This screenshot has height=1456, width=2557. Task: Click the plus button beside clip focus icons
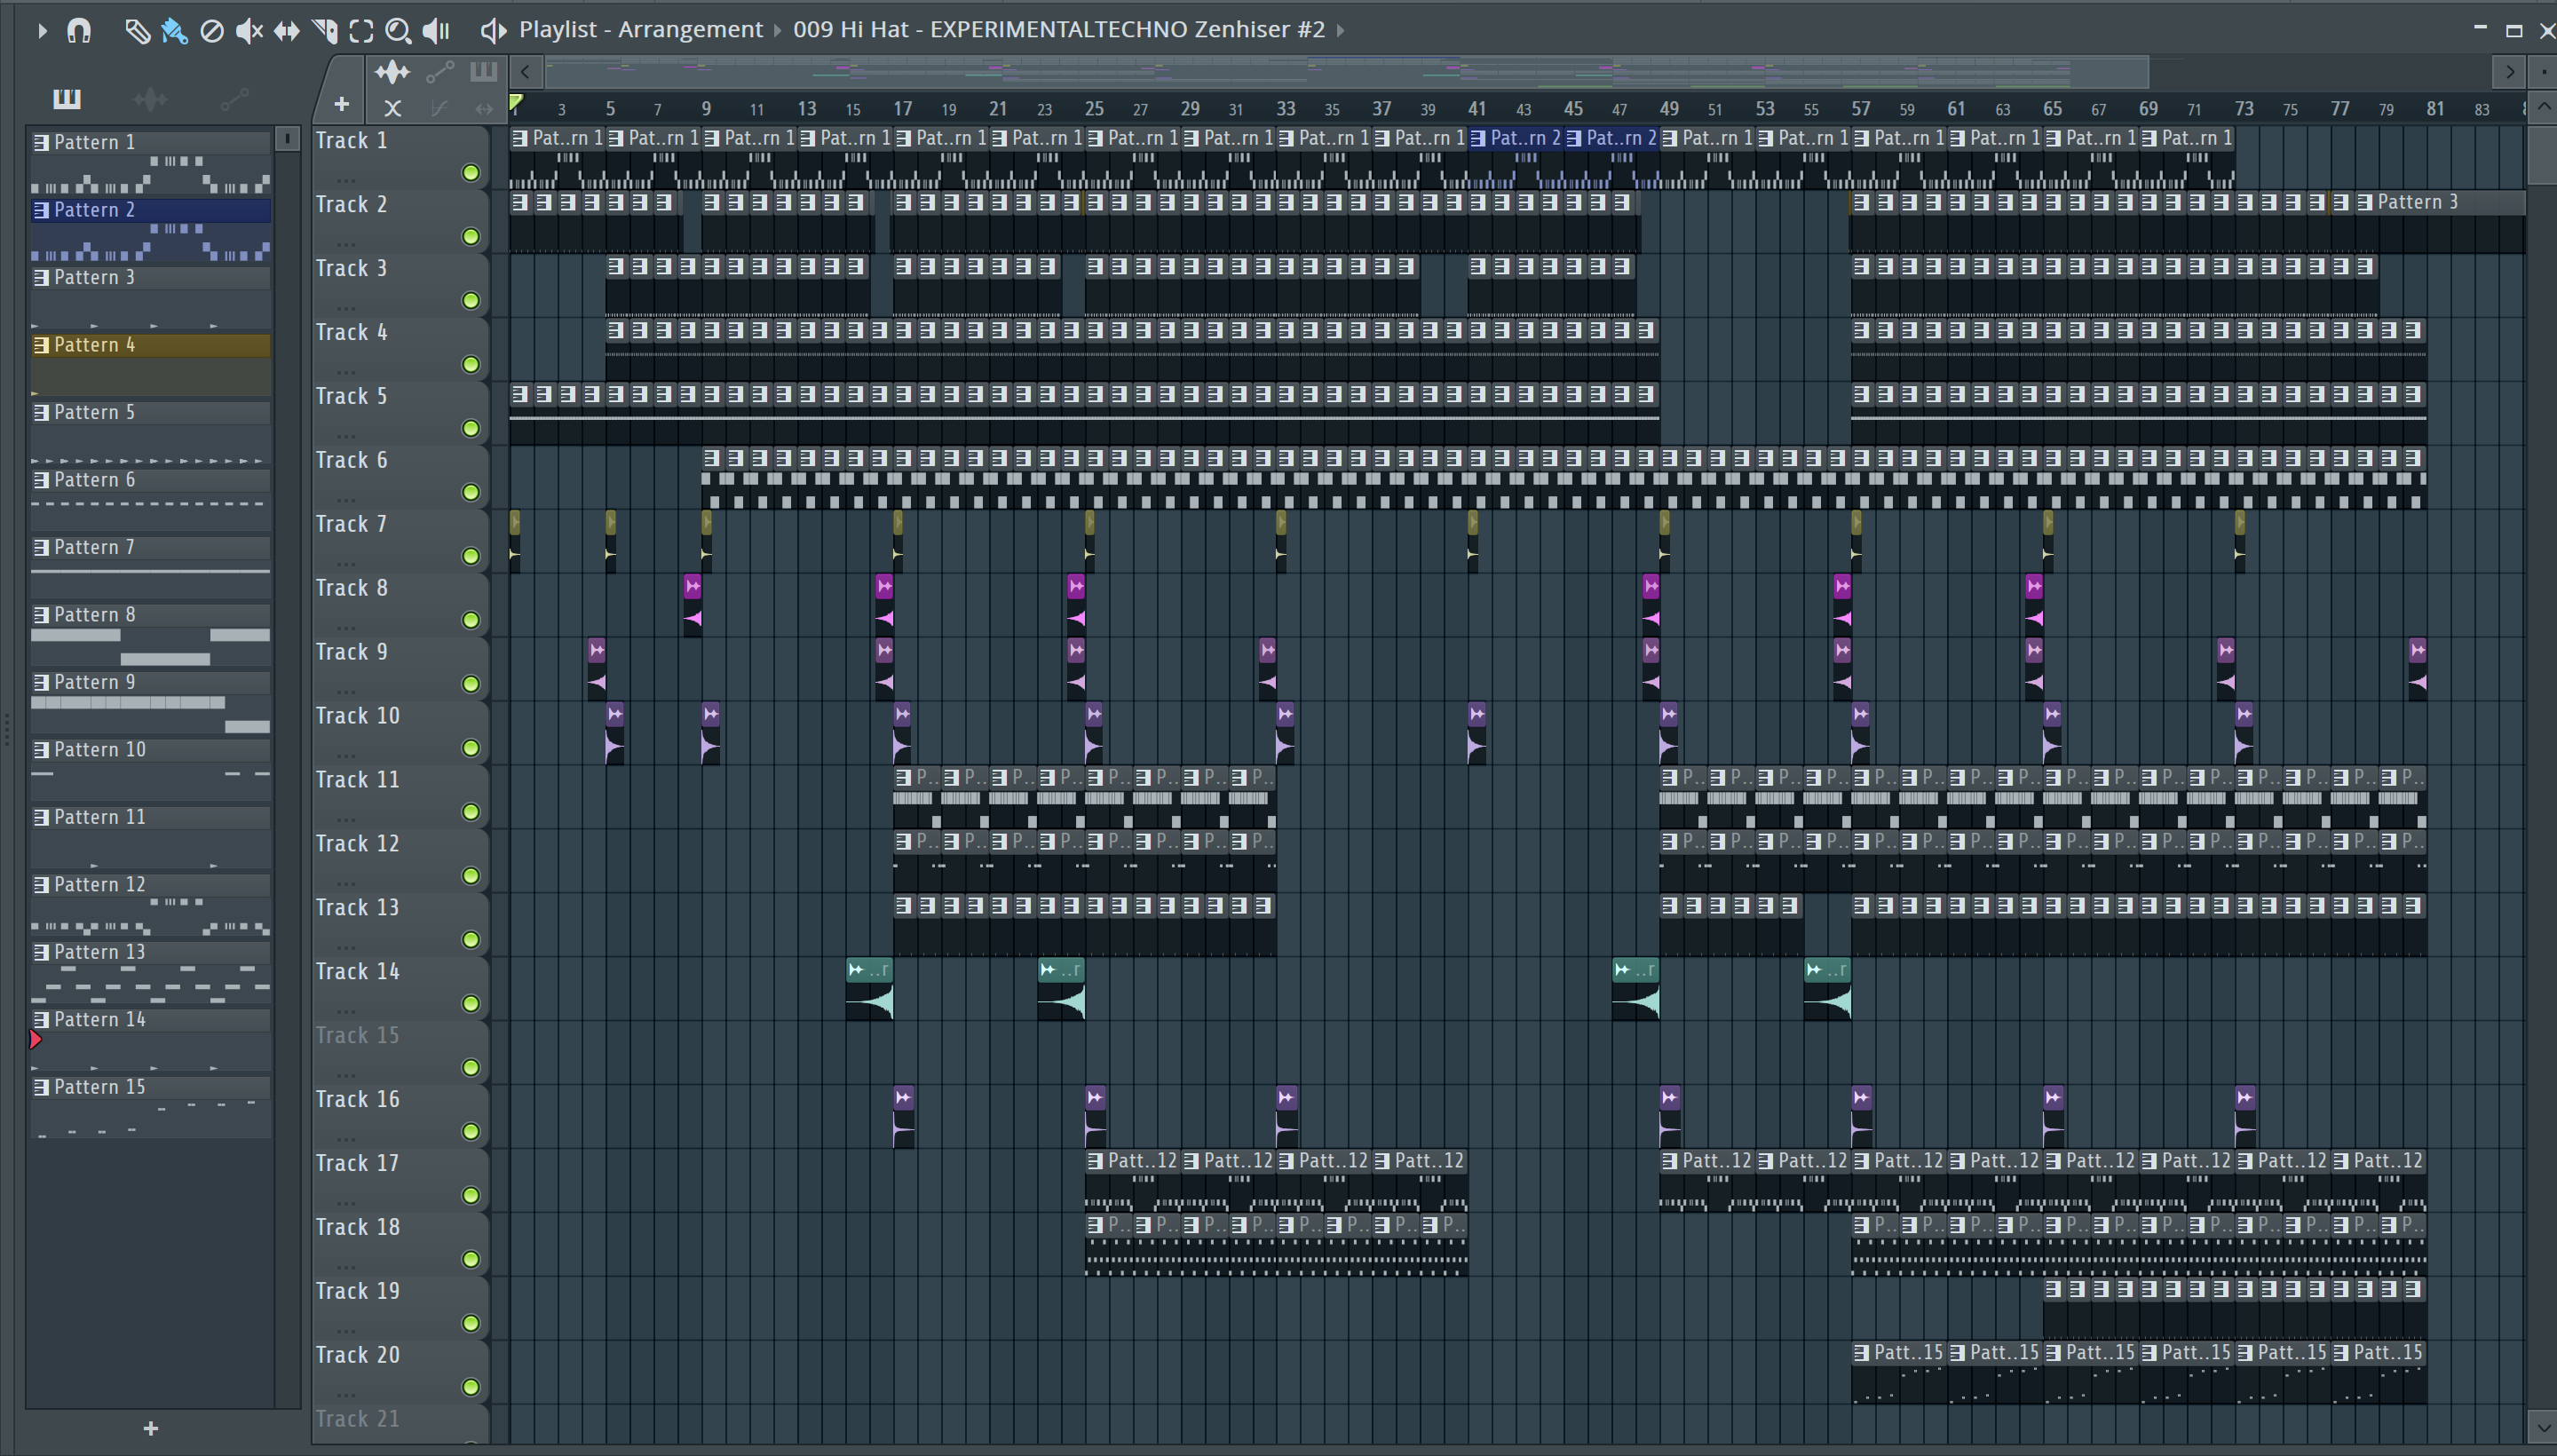pos(342,104)
